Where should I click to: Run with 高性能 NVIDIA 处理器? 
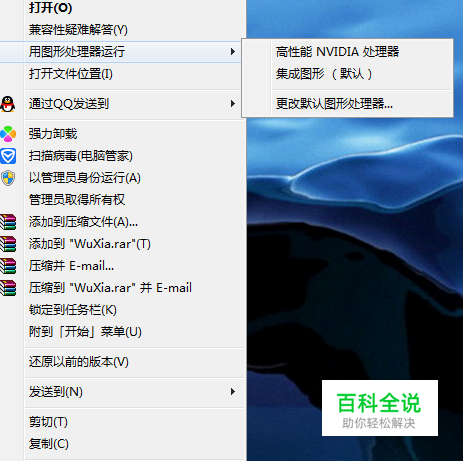tap(347, 52)
